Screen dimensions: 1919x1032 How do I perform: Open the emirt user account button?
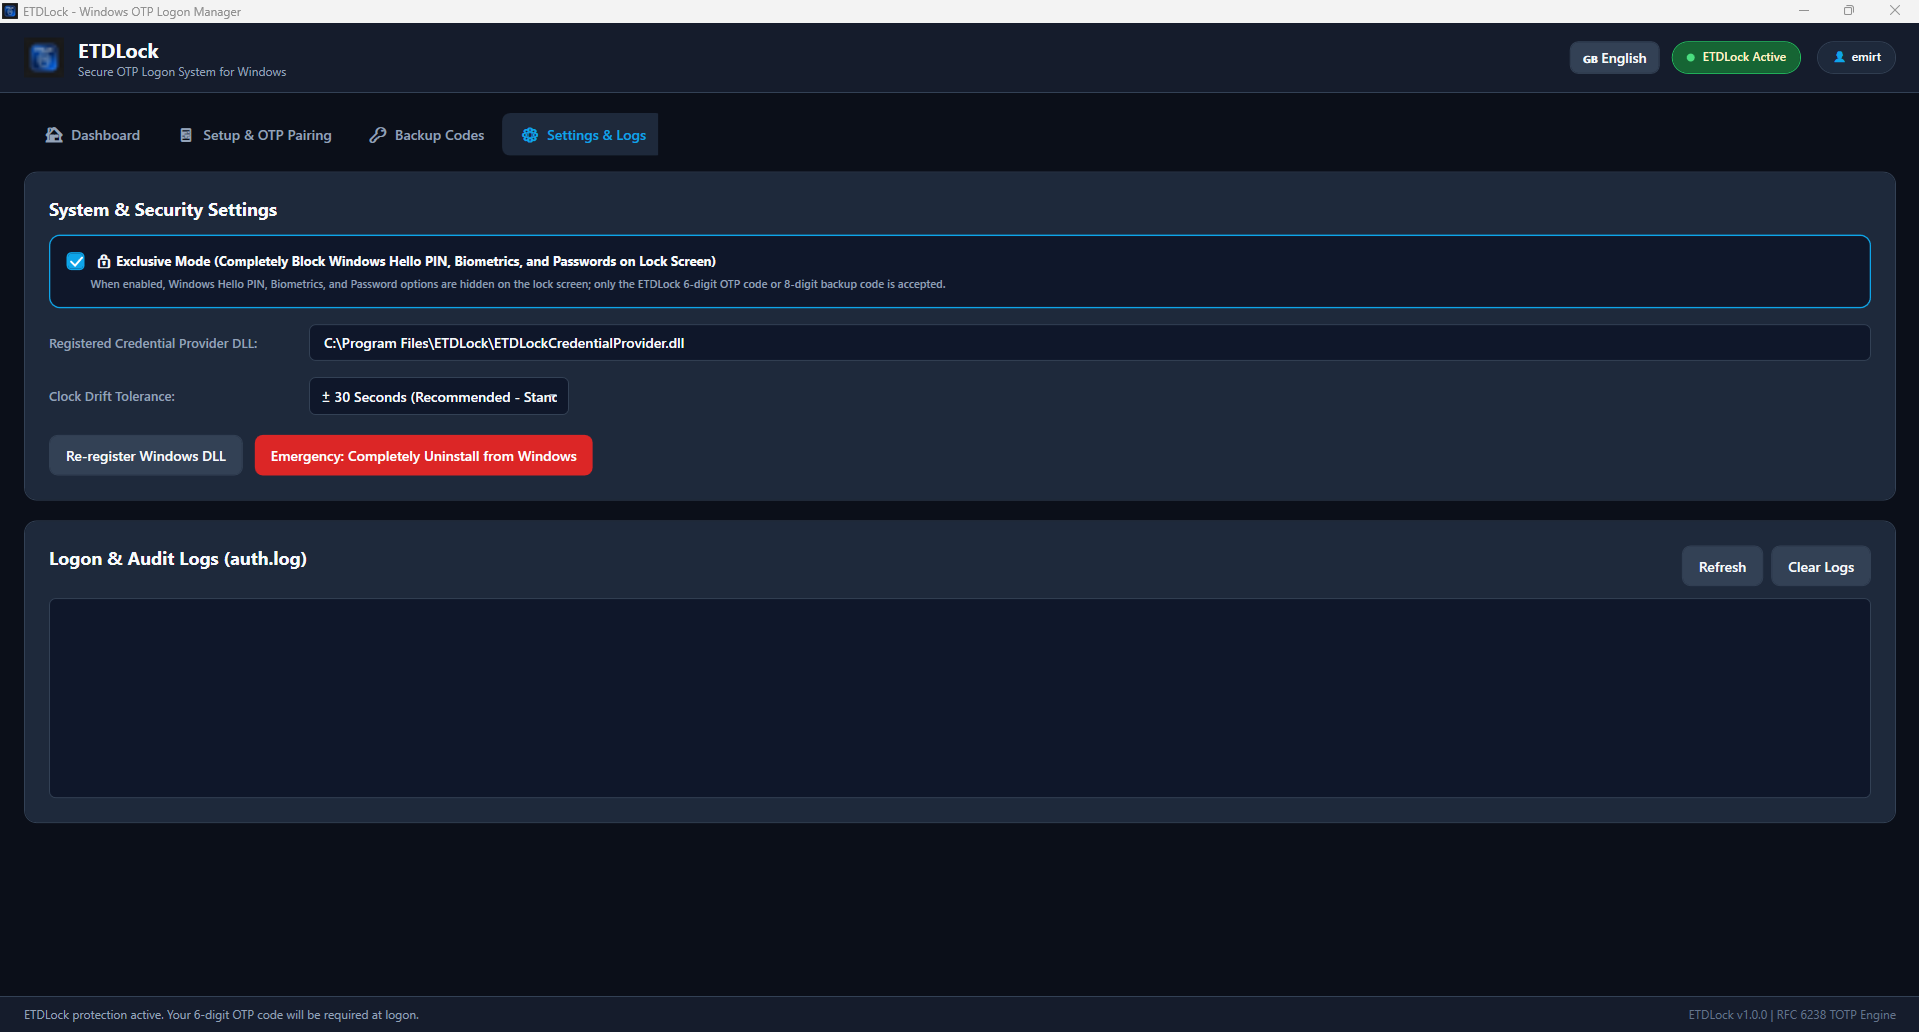1856,57
